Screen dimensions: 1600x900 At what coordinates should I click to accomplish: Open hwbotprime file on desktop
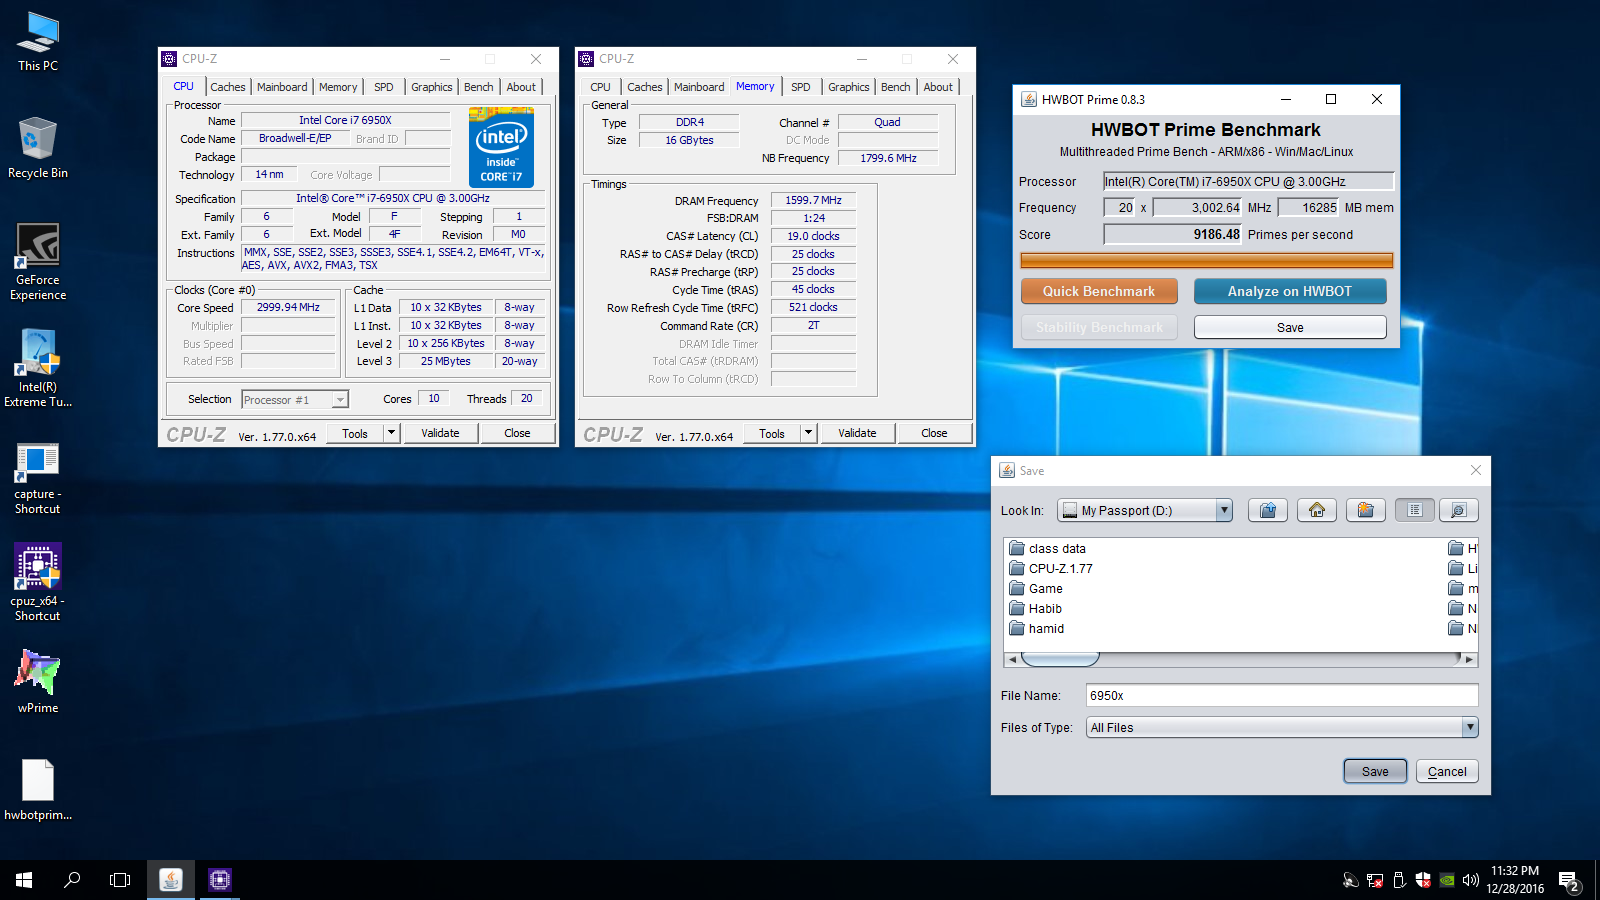coord(38,790)
